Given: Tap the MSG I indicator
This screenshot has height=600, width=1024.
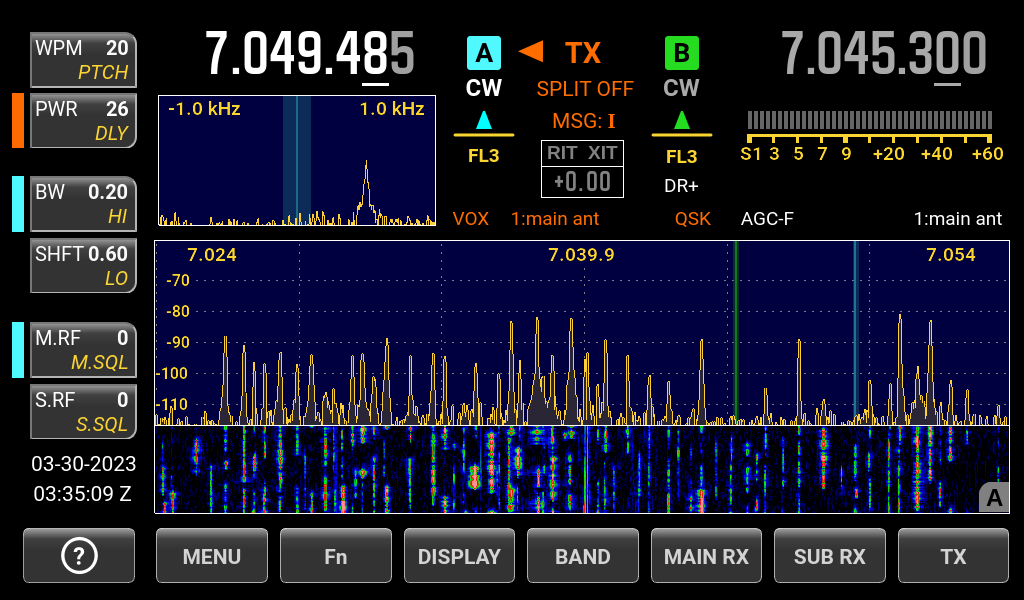Looking at the screenshot, I should tap(583, 121).
